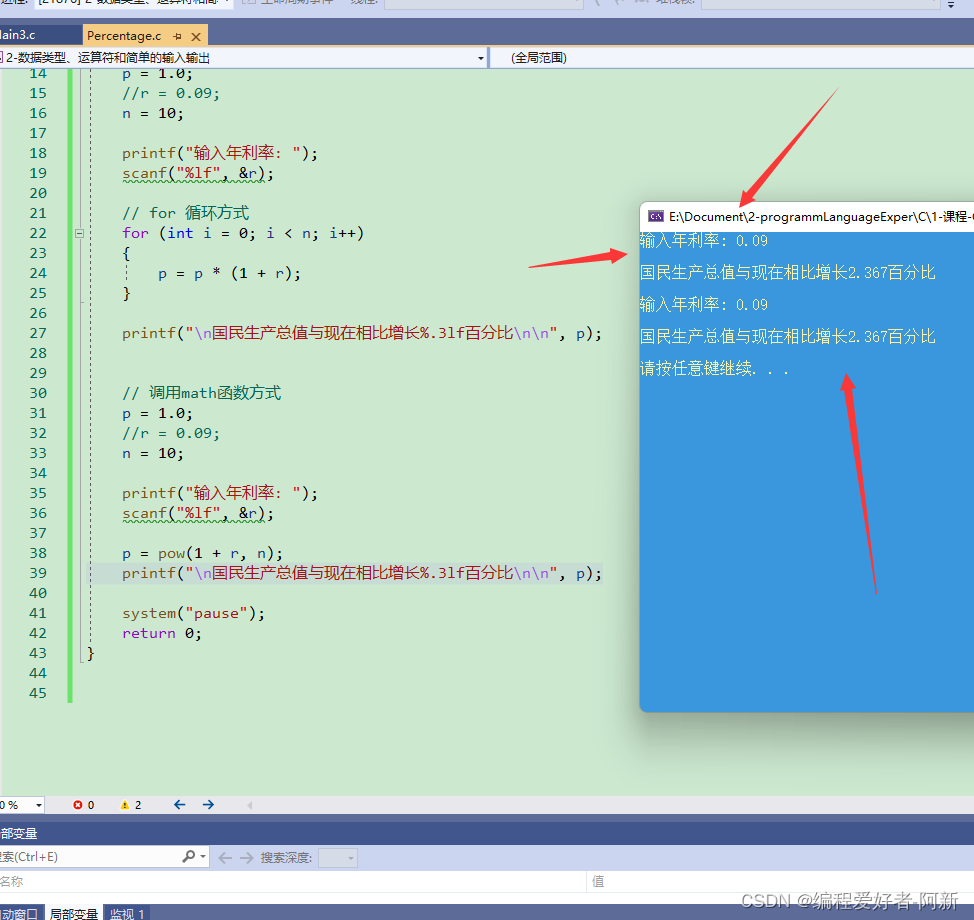Close the Percentage.c tab
The height and width of the screenshot is (920, 974).
point(196,36)
